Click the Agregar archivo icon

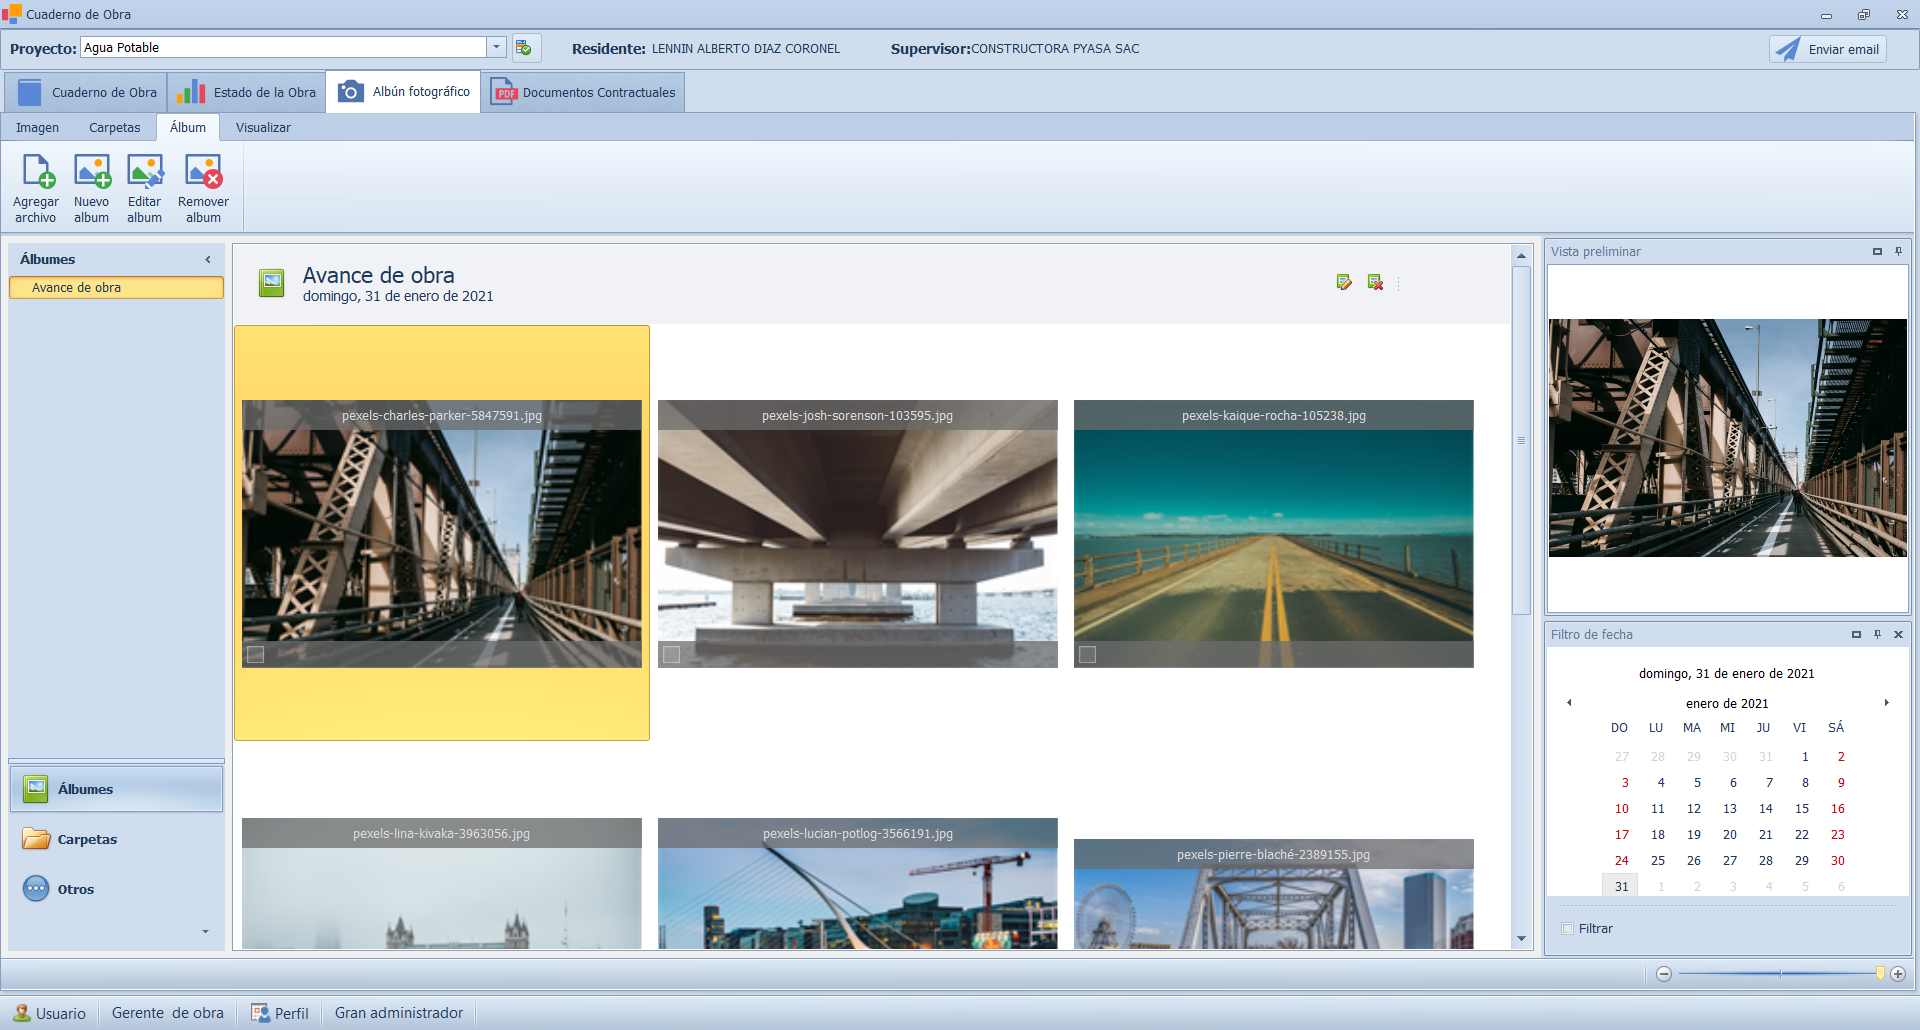[x=37, y=173]
